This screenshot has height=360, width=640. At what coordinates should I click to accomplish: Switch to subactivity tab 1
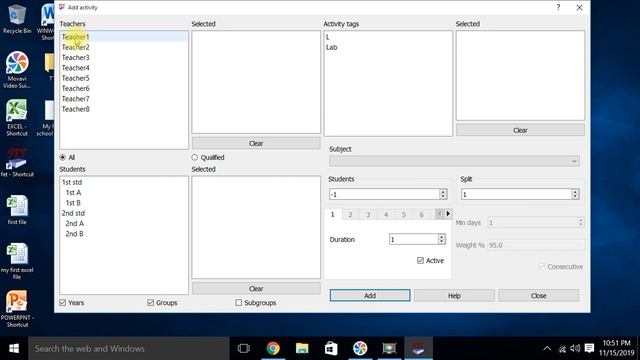coord(332,214)
